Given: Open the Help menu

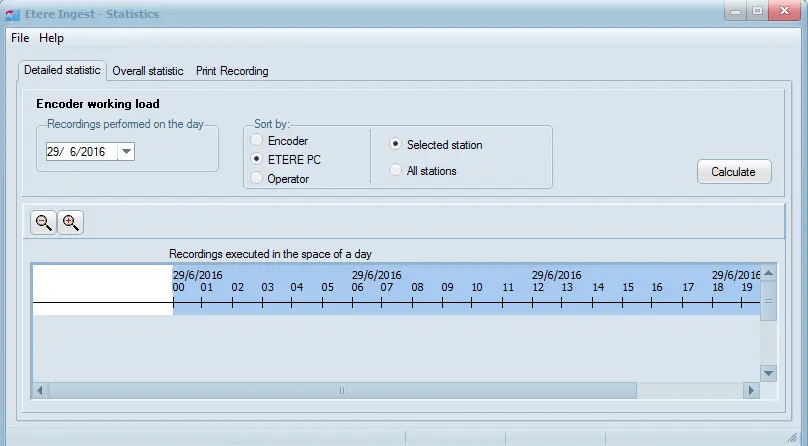Looking at the screenshot, I should coord(51,38).
